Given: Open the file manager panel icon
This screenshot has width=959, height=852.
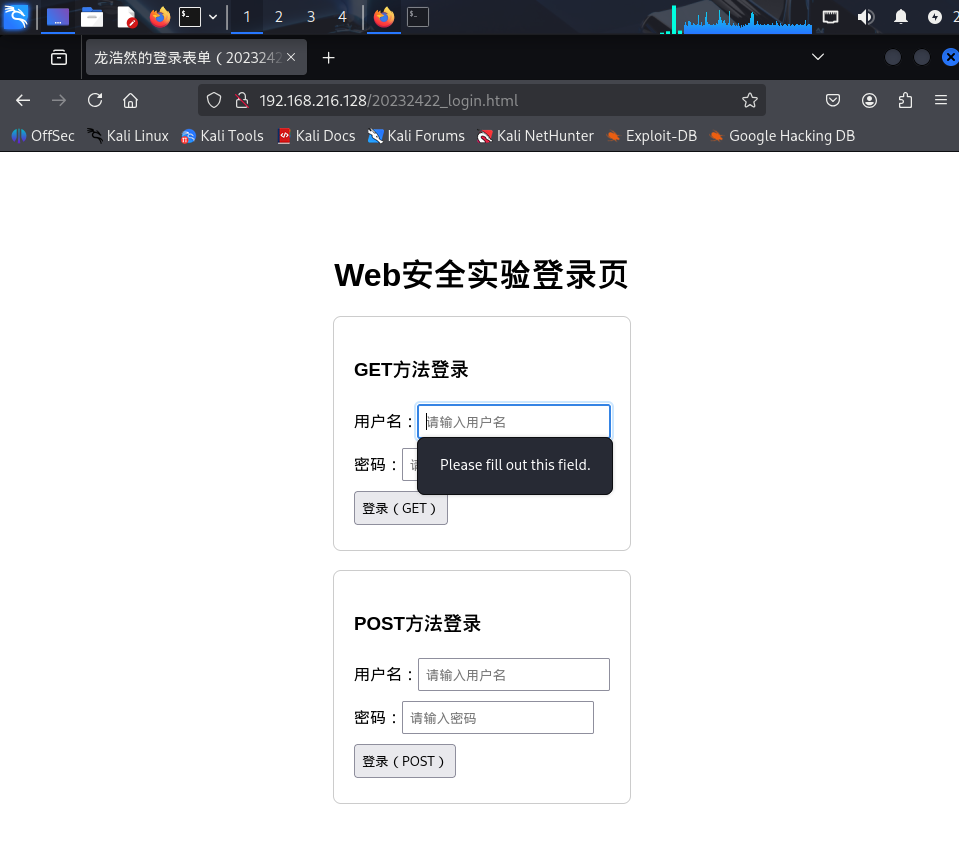Looking at the screenshot, I should coord(92,17).
